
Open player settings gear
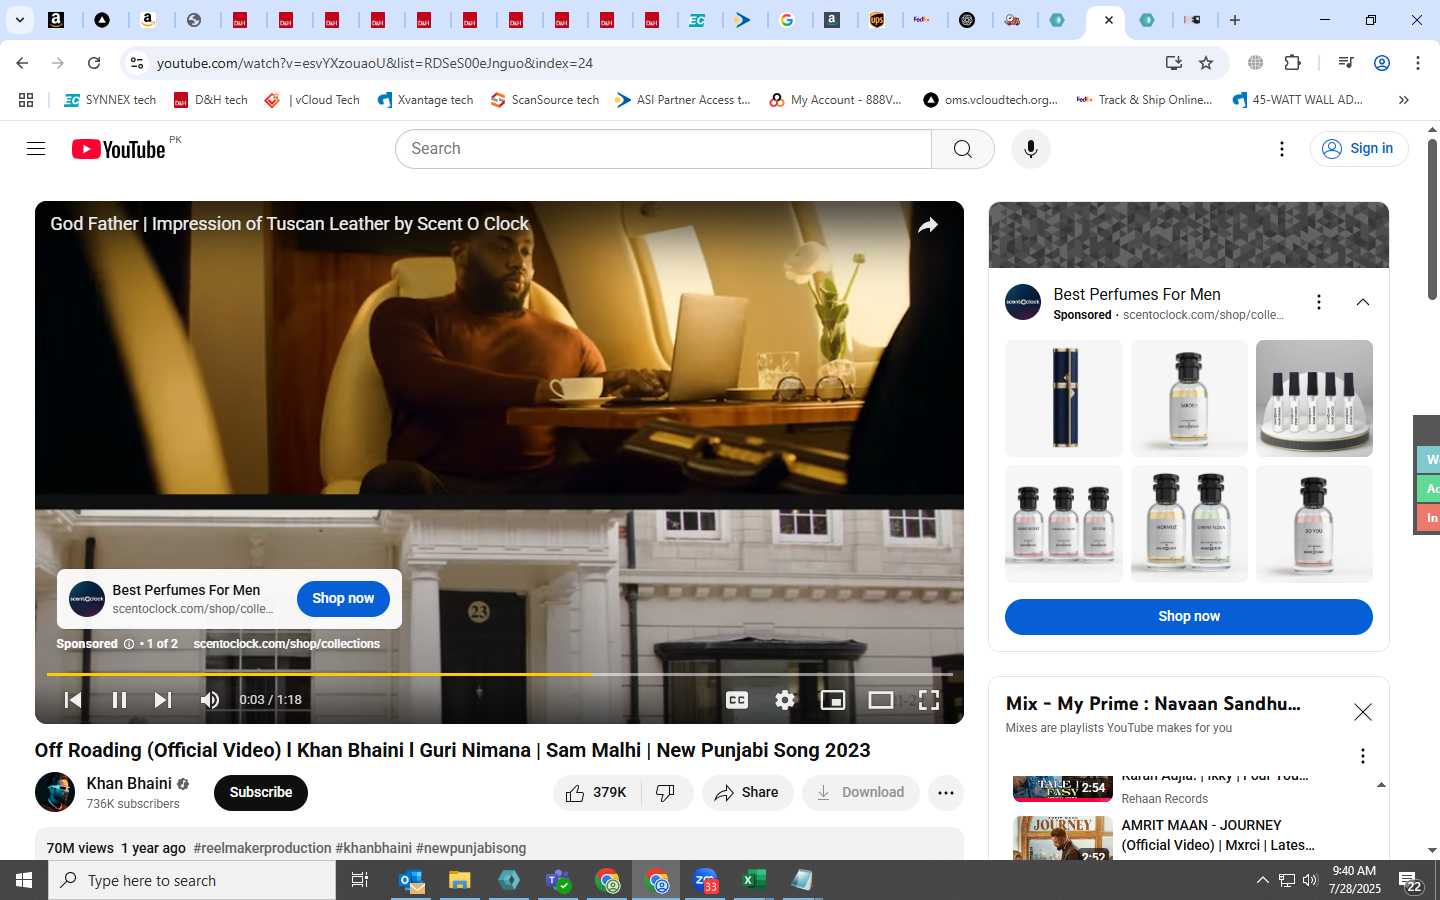click(785, 700)
